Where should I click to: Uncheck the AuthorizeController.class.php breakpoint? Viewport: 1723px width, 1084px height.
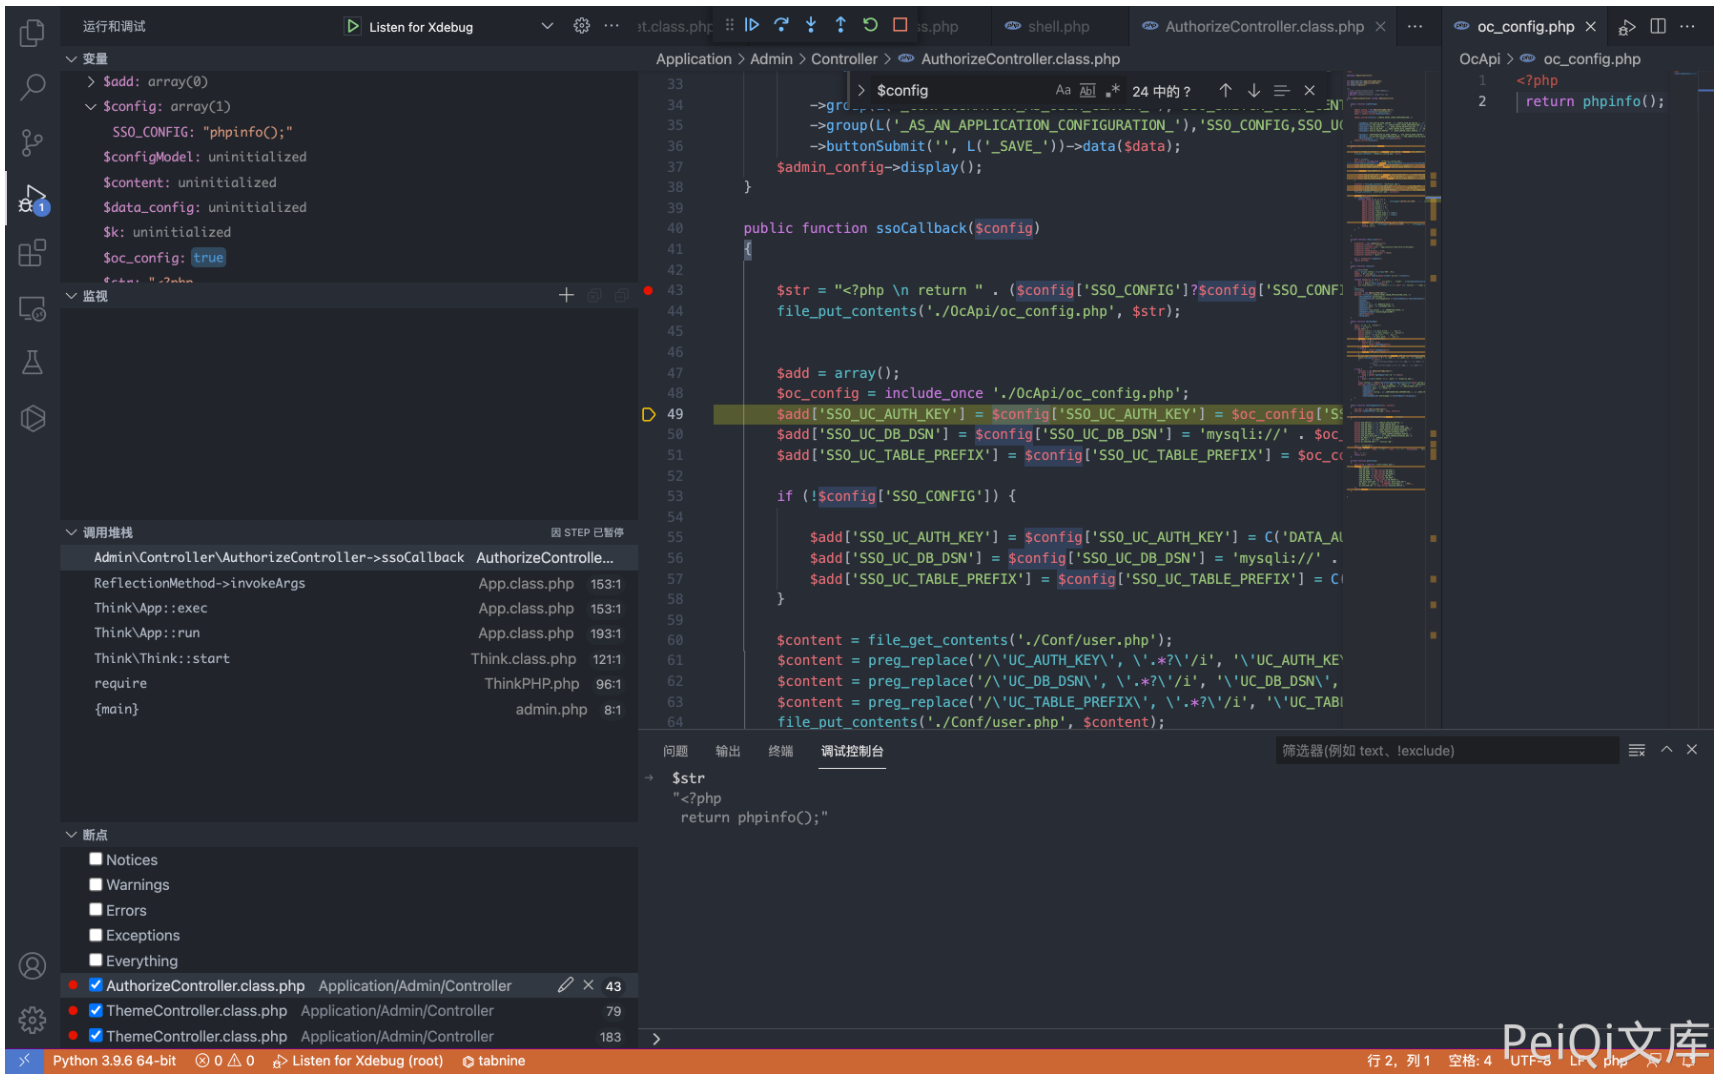click(96, 985)
